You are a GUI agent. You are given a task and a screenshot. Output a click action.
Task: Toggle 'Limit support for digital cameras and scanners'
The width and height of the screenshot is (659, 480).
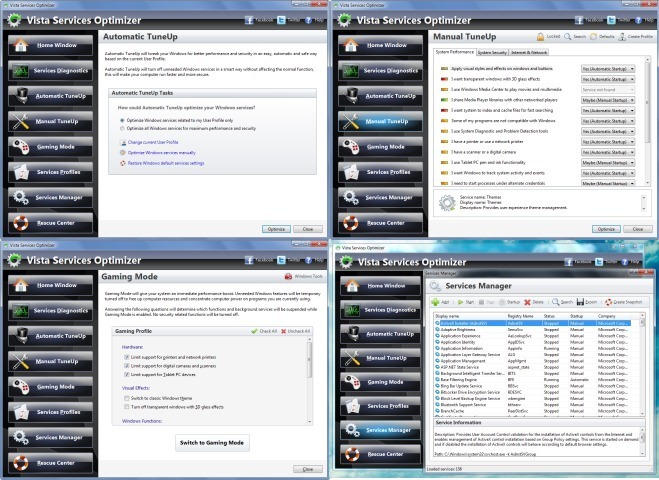[127, 366]
